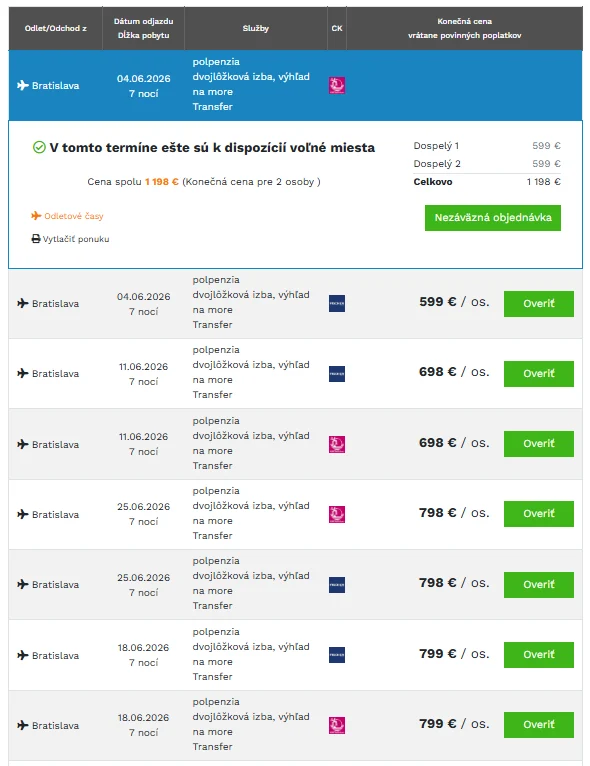590x766 pixels.
Task: Click the orange plane icon beside Odletové časy
Action: pyautogui.click(x=36, y=215)
